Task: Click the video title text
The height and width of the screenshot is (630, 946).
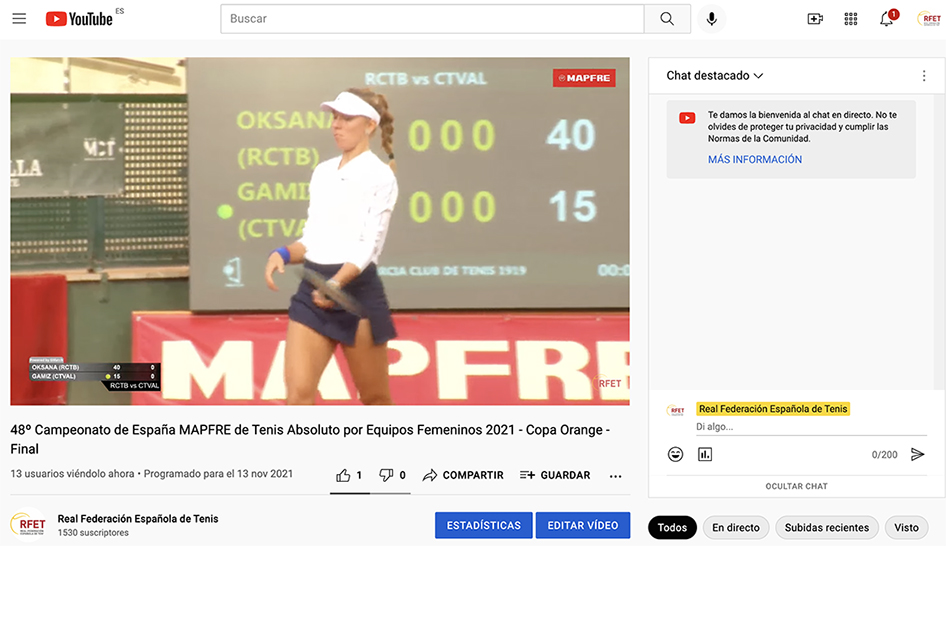Action: click(310, 439)
